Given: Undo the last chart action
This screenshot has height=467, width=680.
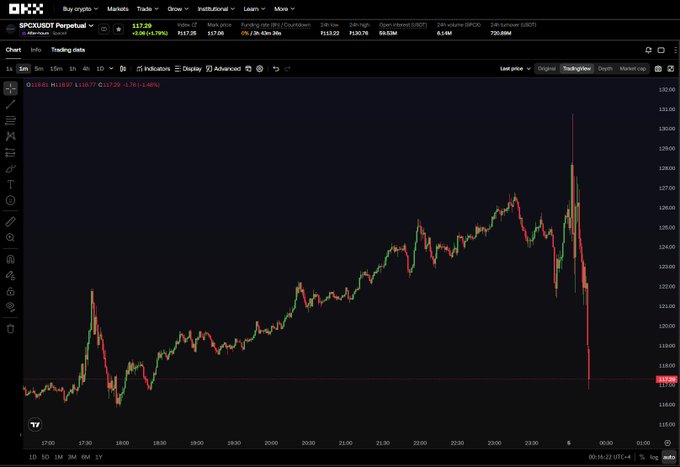Looking at the screenshot, I should pyautogui.click(x=276, y=69).
